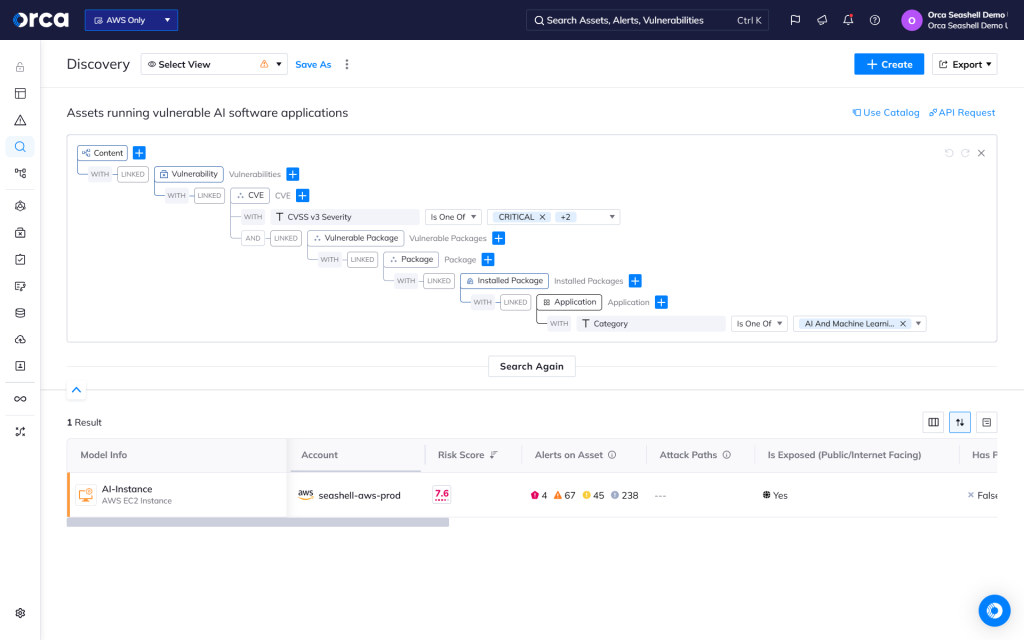Screen dimensions: 1024x640
Task: Click the undo arrow in the query builder
Action: pyautogui.click(x=948, y=153)
